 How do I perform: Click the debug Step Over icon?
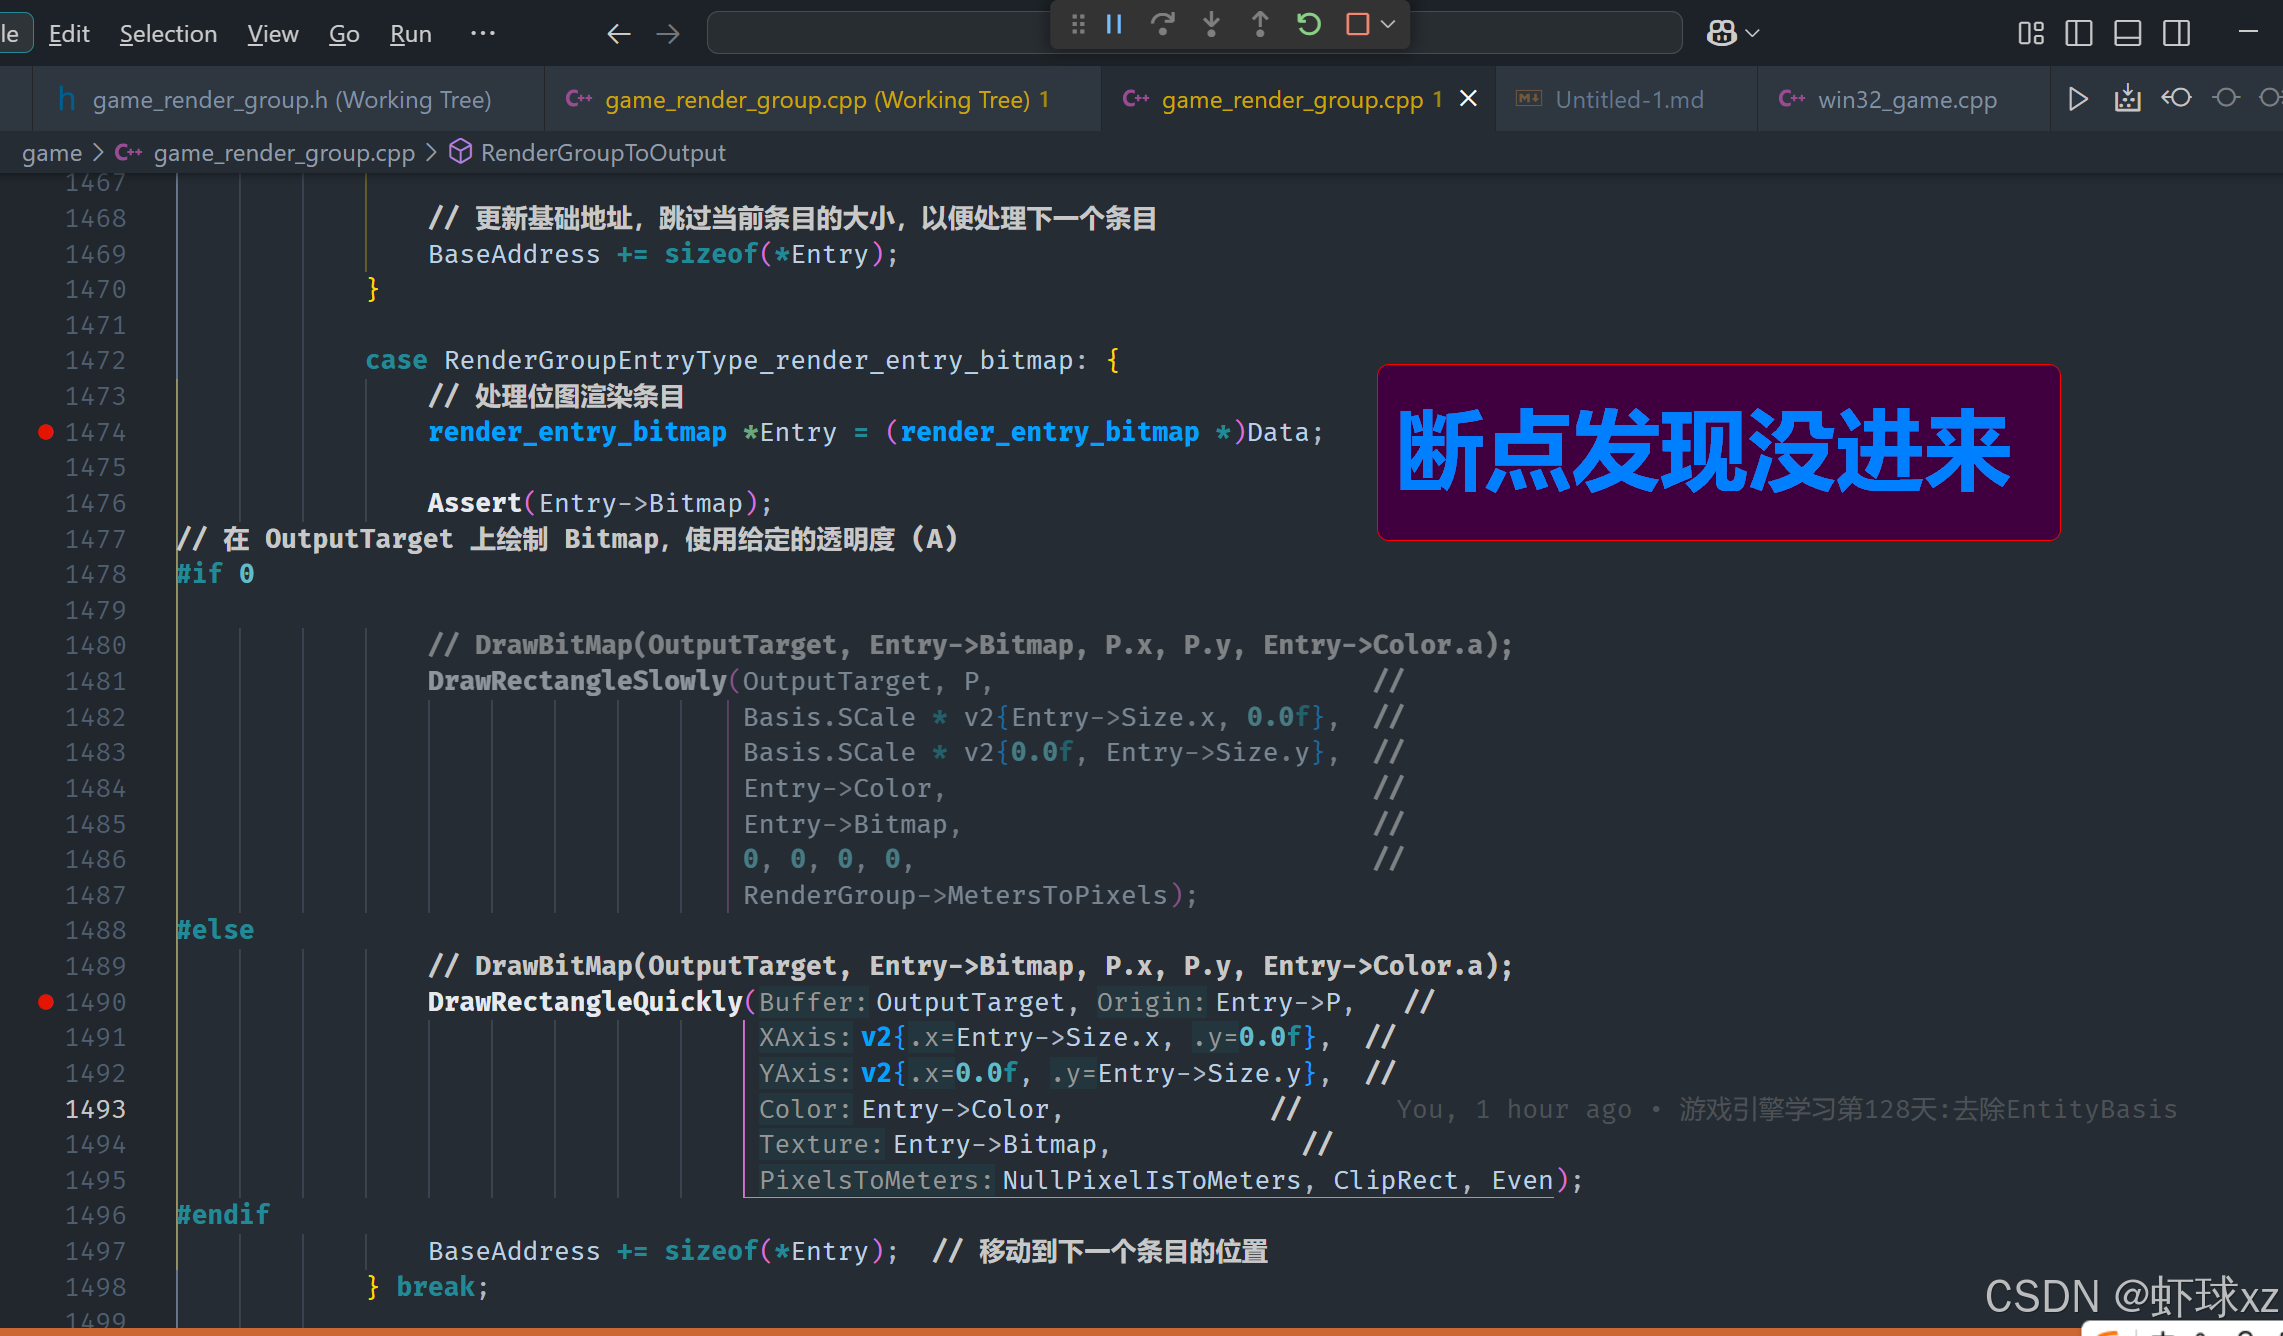1162,24
